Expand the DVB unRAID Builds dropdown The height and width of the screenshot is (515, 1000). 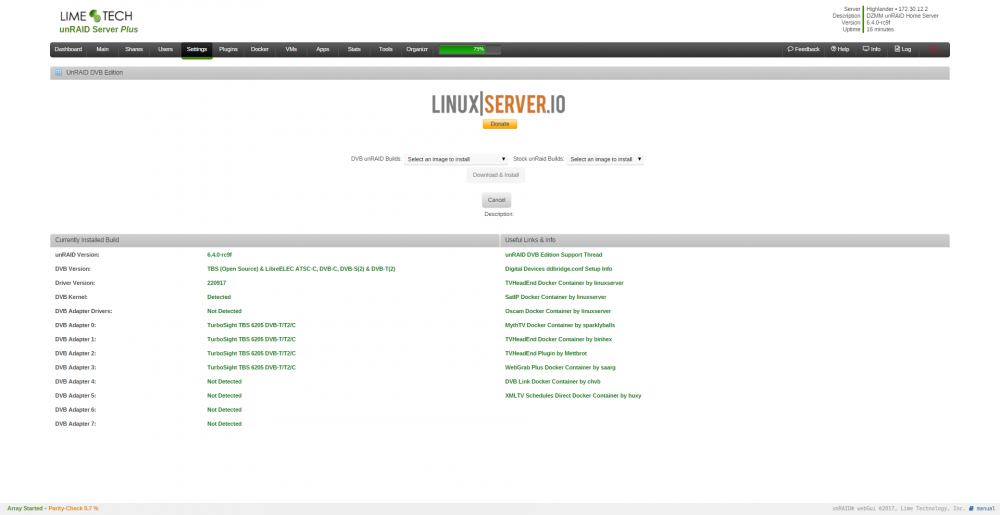coord(456,159)
